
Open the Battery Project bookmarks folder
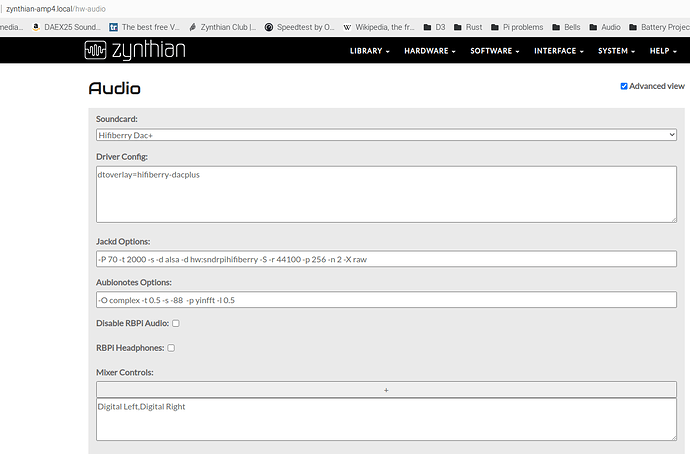[x=659, y=27]
